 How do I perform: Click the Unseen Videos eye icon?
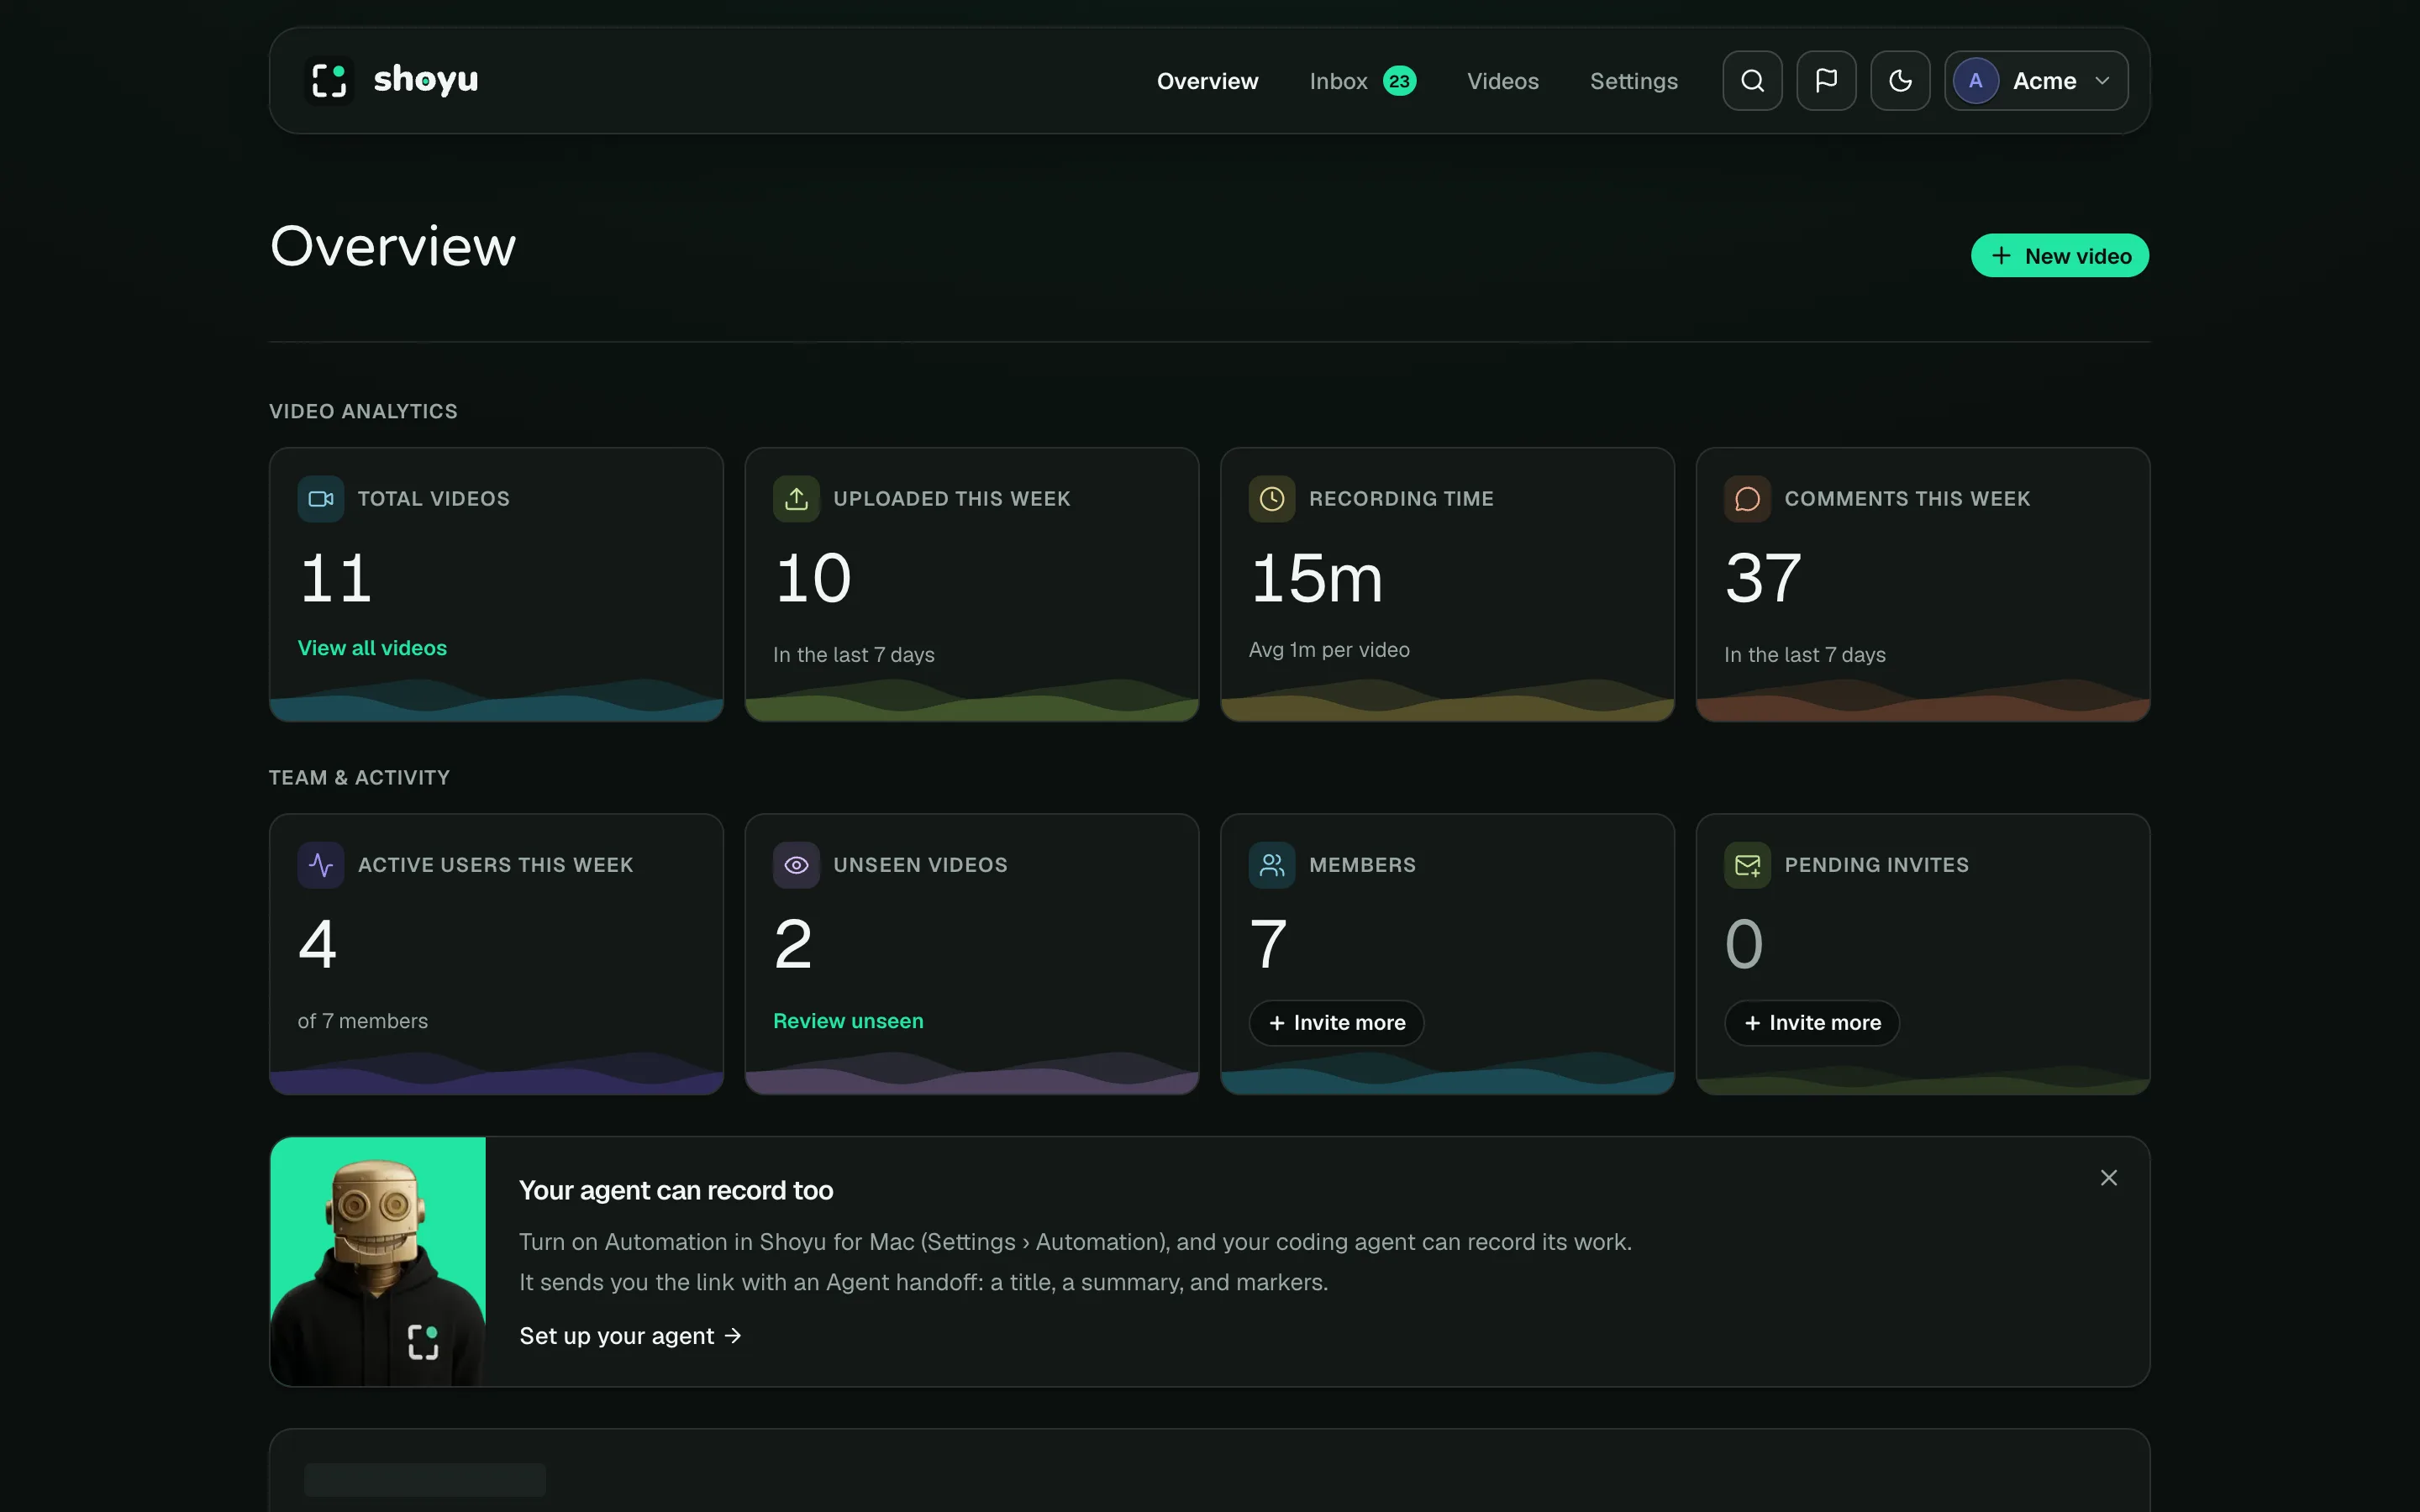point(796,865)
